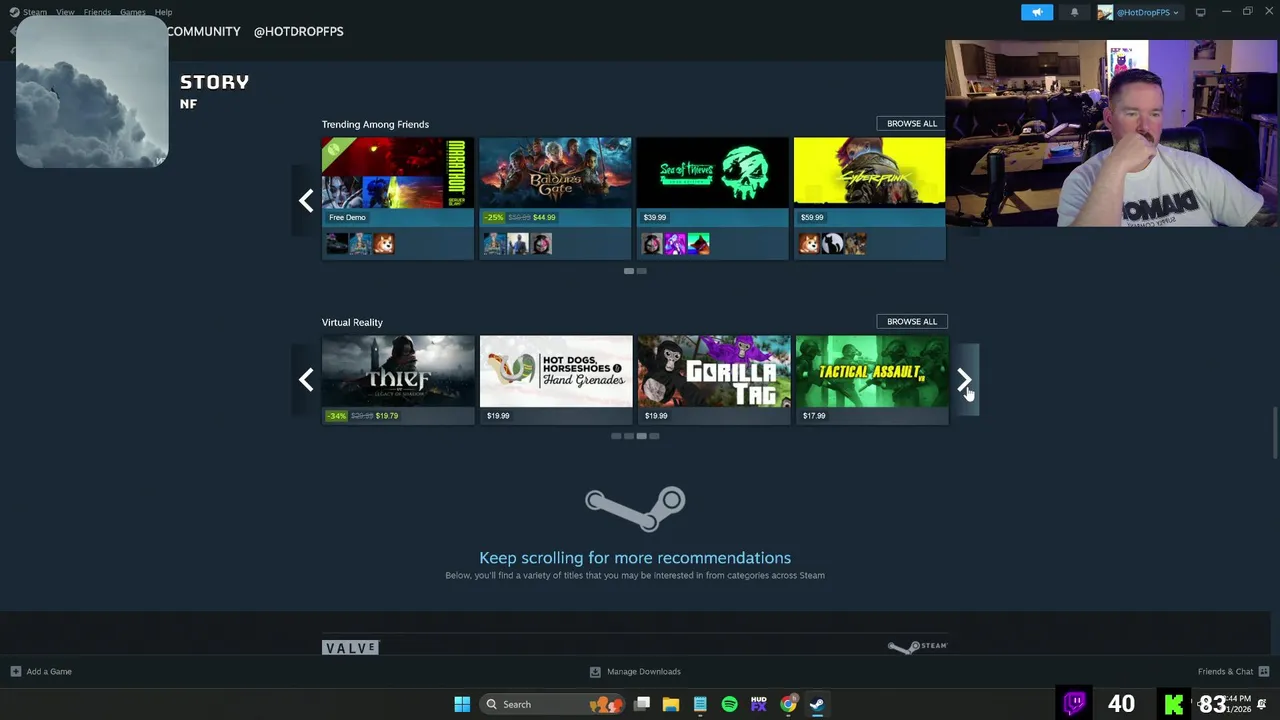Open the Notepad taskbar icon
Image resolution: width=1280 pixels, height=720 pixels.
(x=700, y=704)
